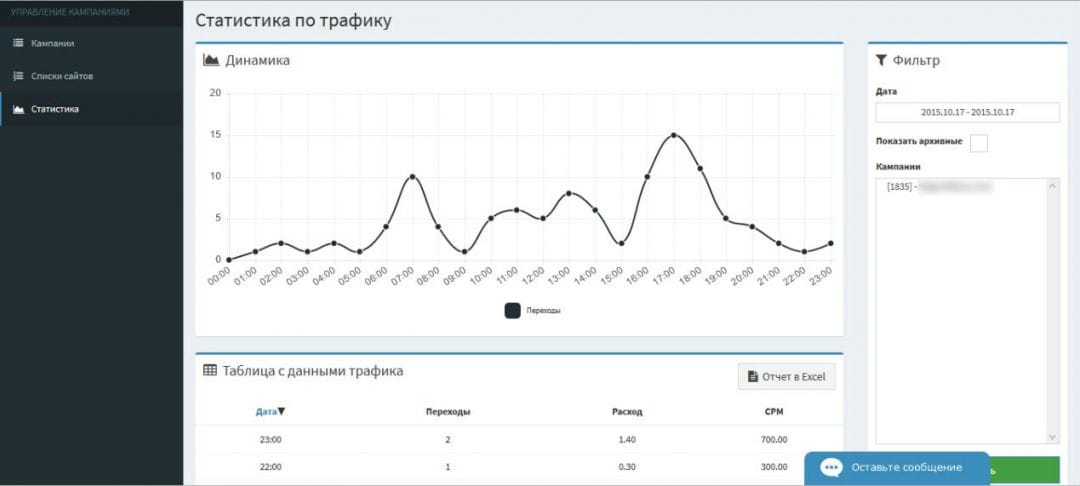The height and width of the screenshot is (486, 1080).
Task: Click the 07:00 data point on chart
Action: point(412,177)
